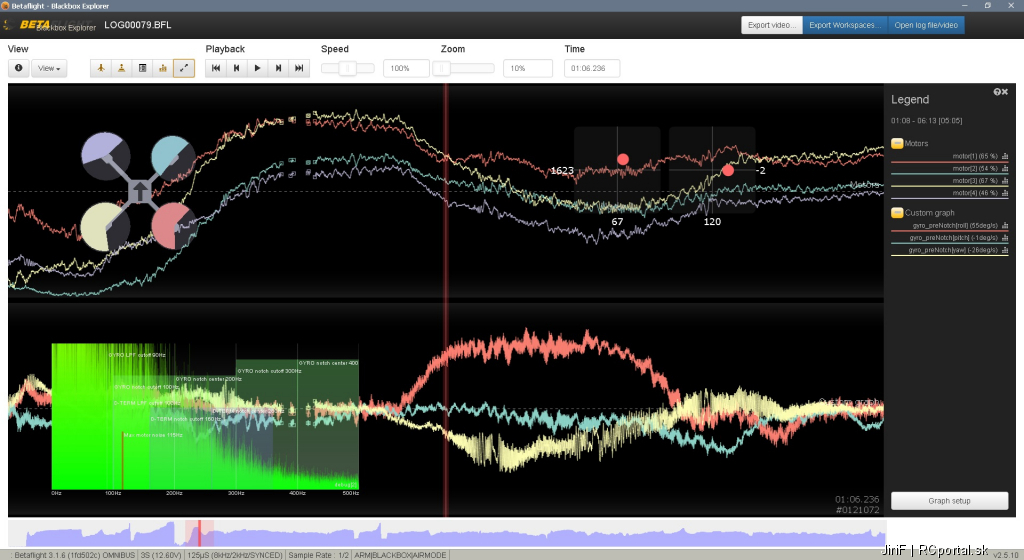This screenshot has width=1024, height=560.
Task: Click the left throttle/yaw stick indicator
Action: pos(617,170)
